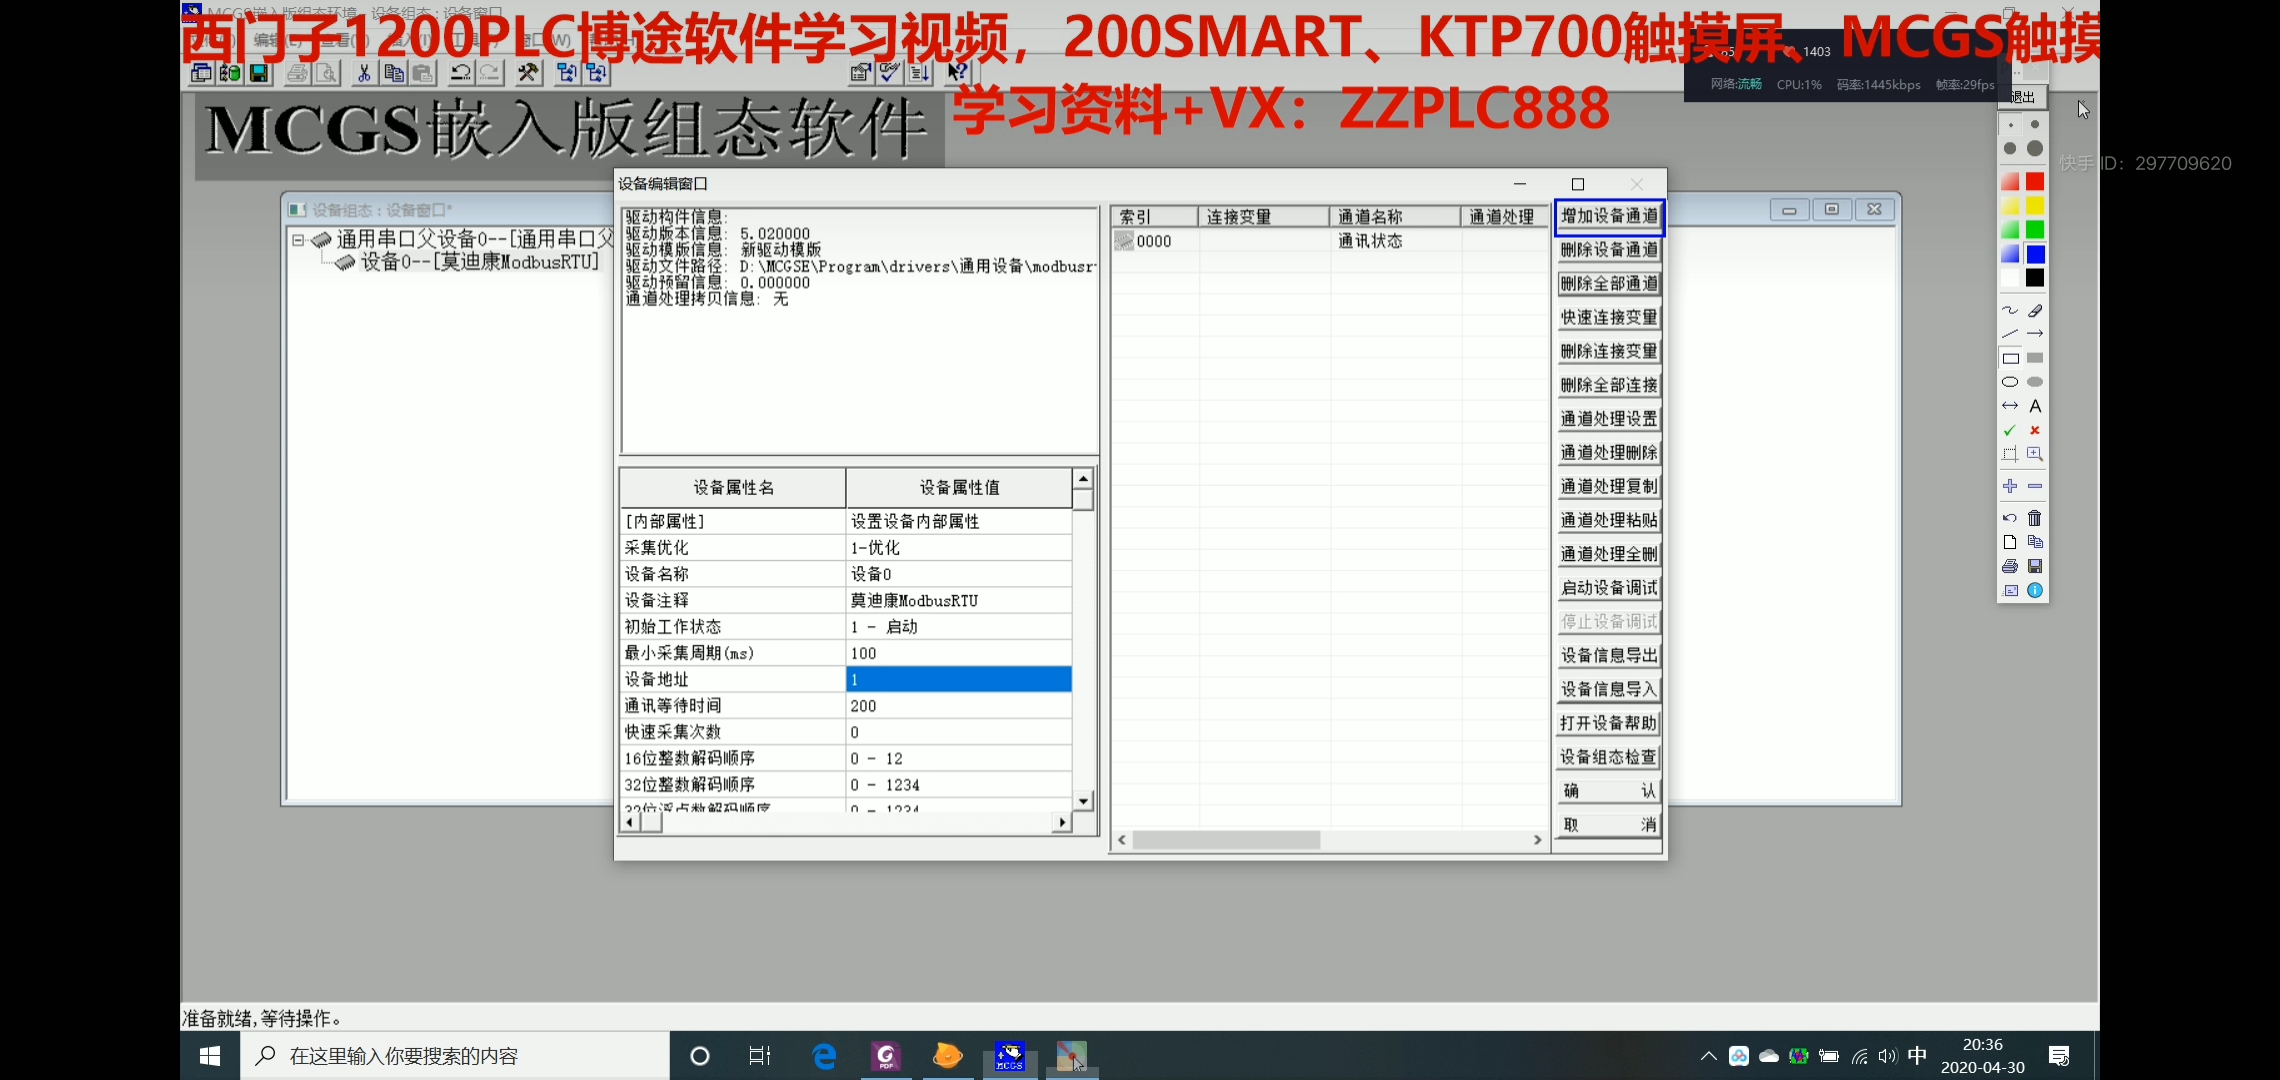
Task: Click the workbench window toolbar icon
Action: pyautogui.click(x=201, y=72)
